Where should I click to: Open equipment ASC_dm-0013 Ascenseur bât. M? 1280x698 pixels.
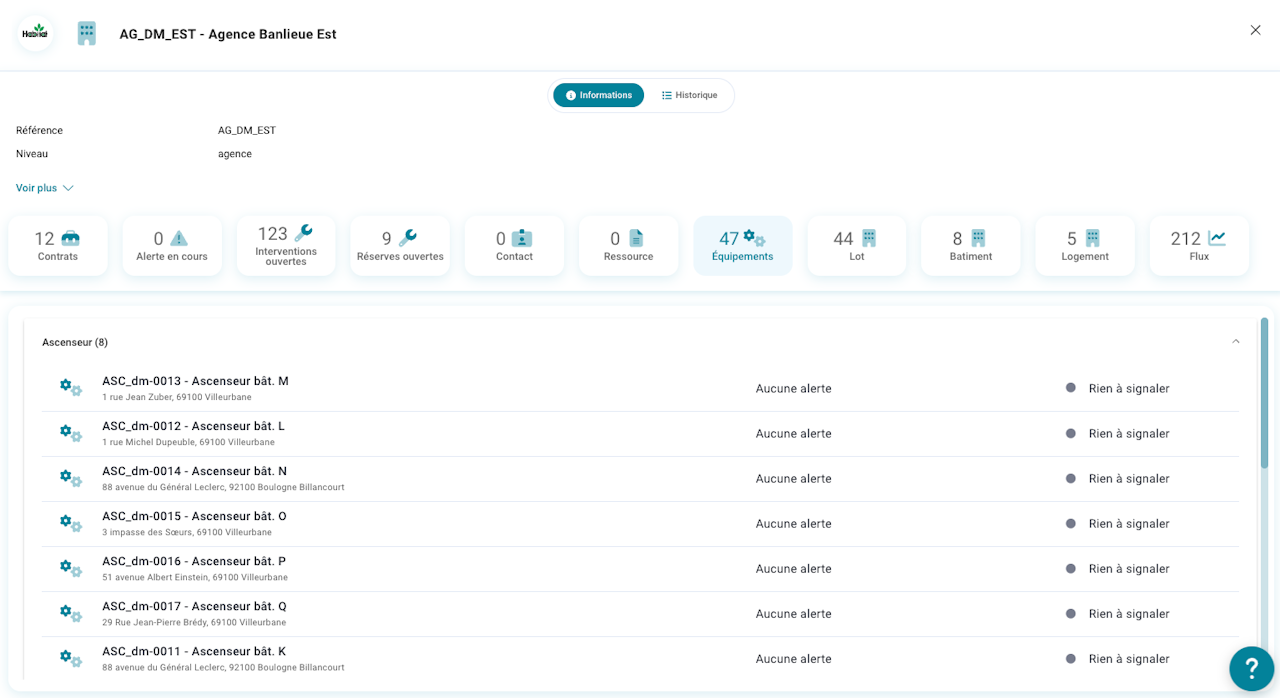coord(640,388)
